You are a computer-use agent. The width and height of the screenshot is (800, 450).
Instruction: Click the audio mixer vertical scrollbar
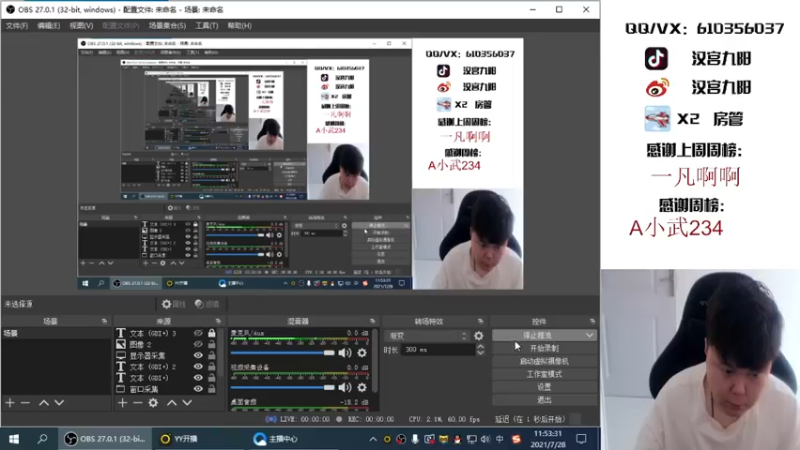tap(376, 360)
